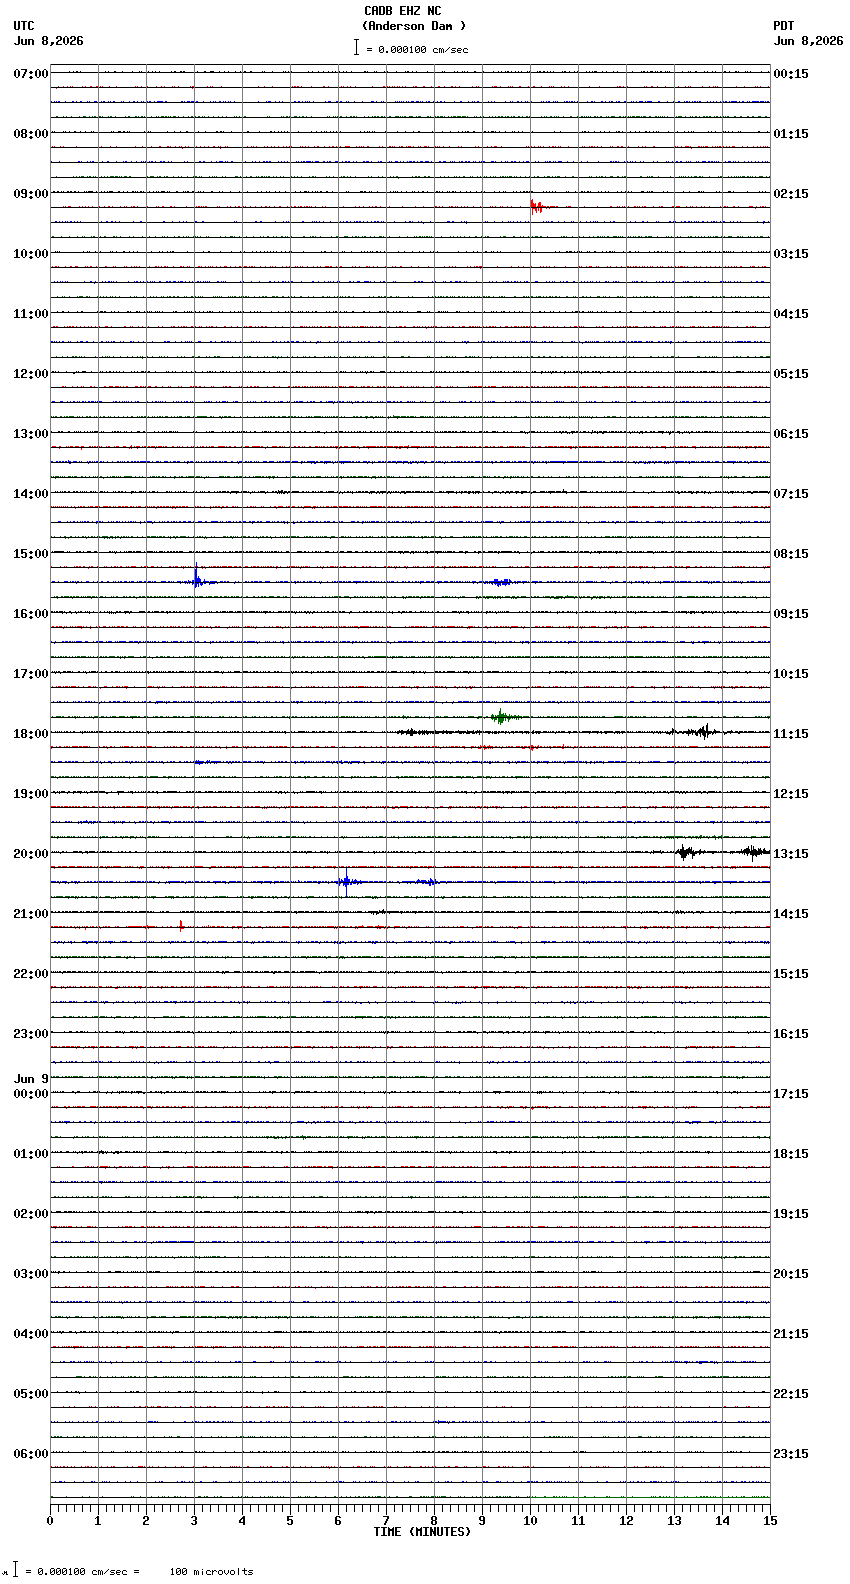The height and width of the screenshot is (1584, 850).
Task: Click the 11:15 PDT time label
Action: coord(791,734)
